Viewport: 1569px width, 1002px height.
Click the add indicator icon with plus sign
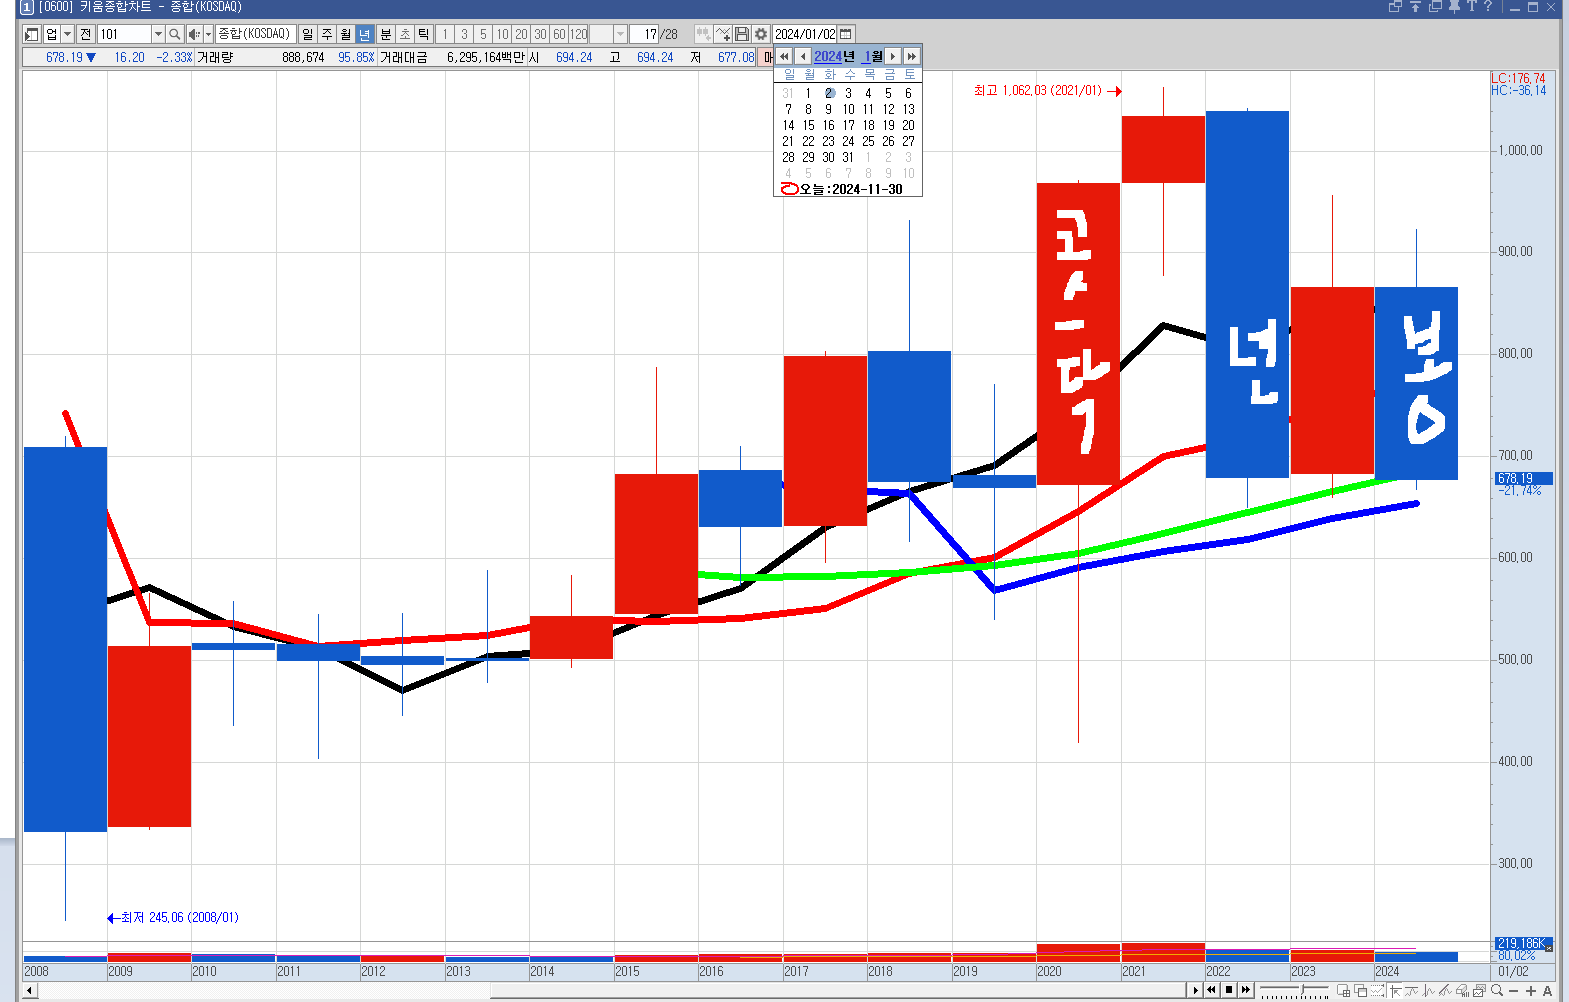(723, 34)
